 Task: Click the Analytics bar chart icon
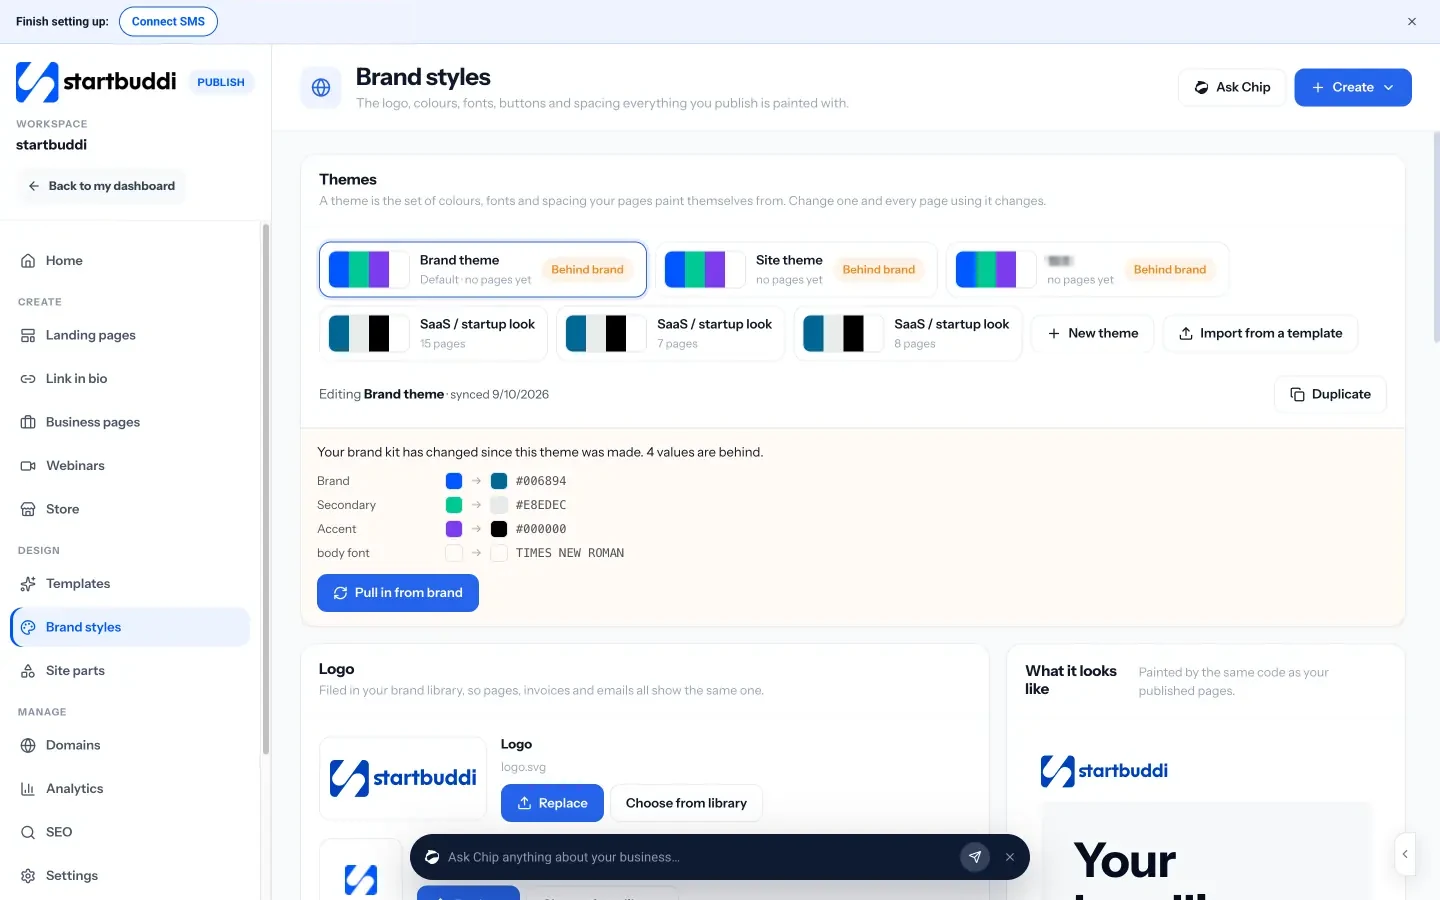coord(28,789)
